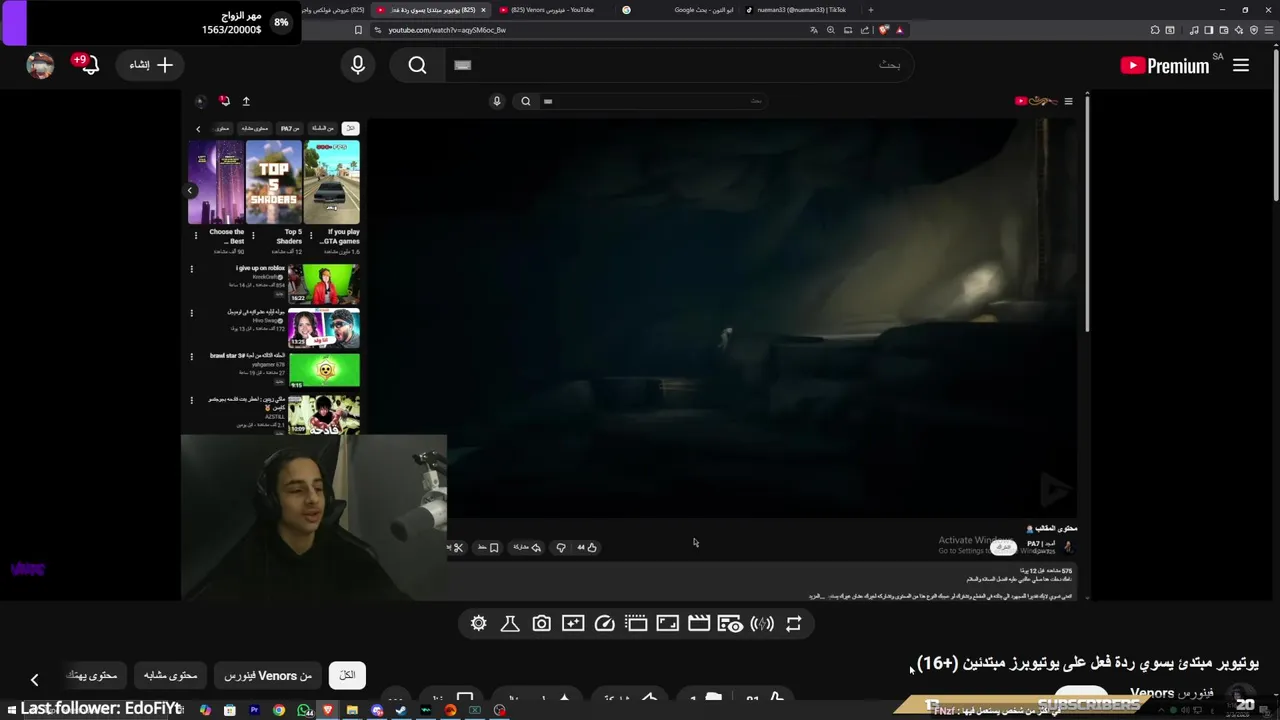
Task: Click the chips scroll arrow at the bottom left
Action: 34,680
